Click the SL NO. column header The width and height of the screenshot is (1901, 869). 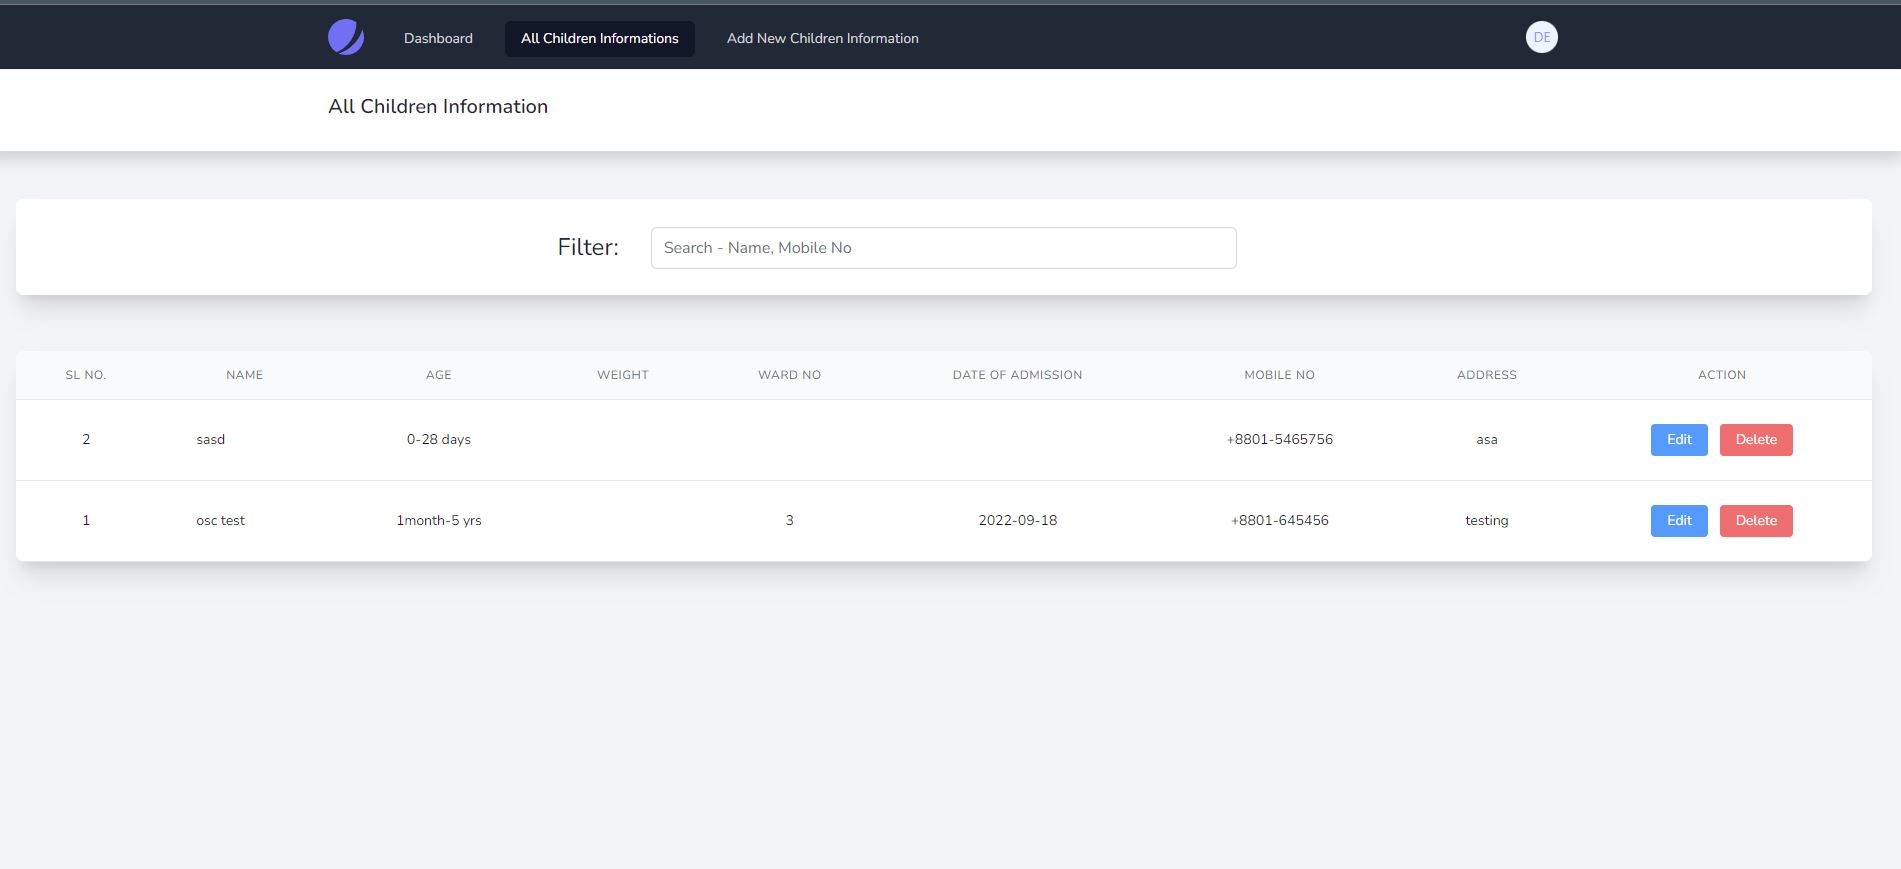tap(86, 375)
